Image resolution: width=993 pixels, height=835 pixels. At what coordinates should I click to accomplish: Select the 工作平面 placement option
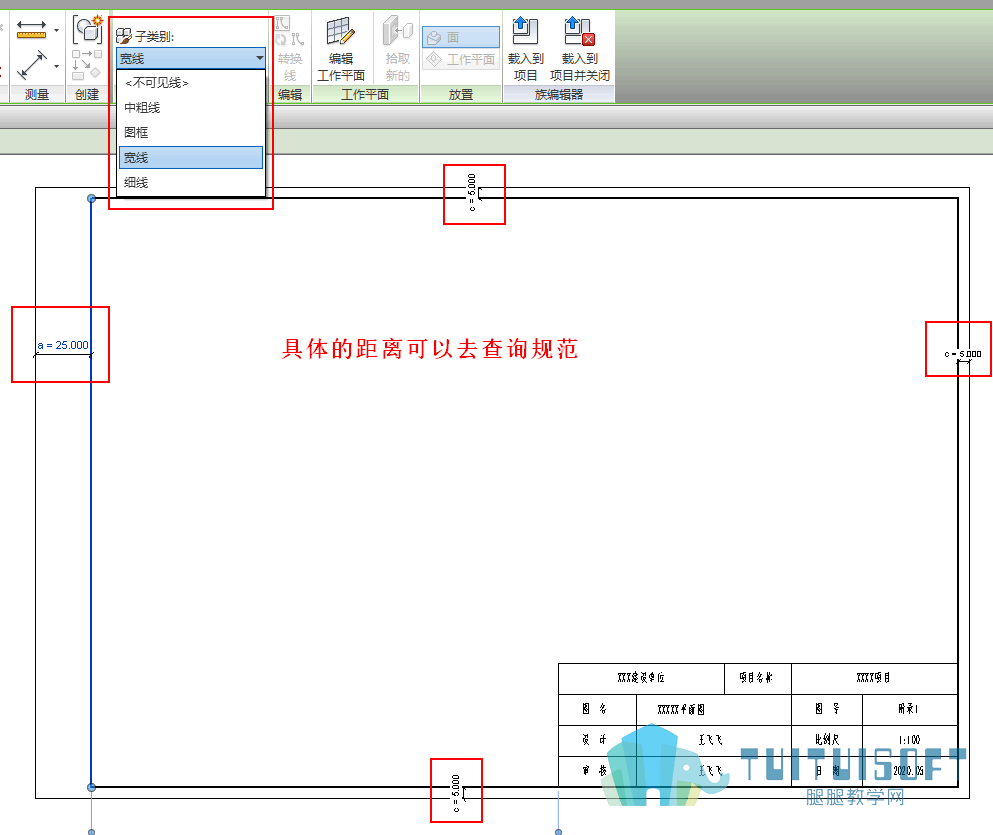click(461, 60)
